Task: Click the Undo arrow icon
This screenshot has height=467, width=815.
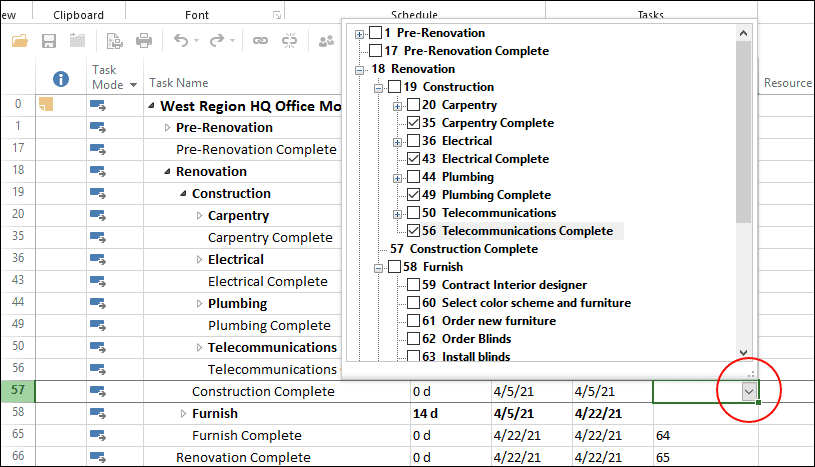Action: click(180, 41)
